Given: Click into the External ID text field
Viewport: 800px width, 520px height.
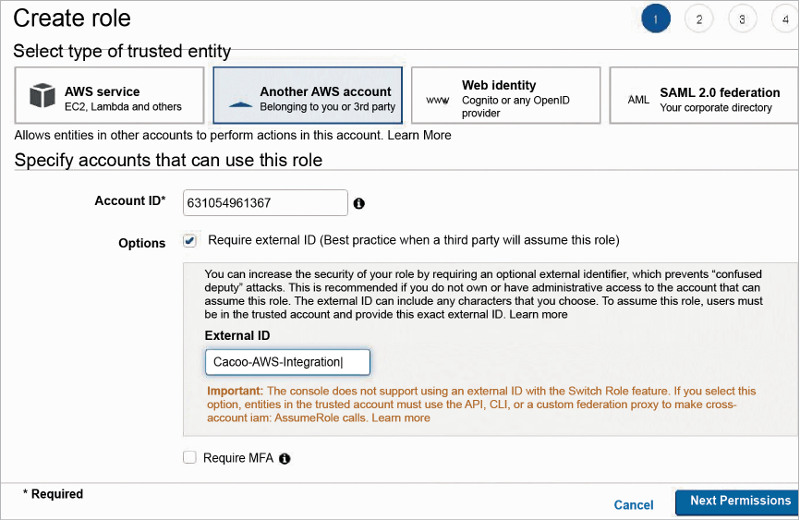Looking at the screenshot, I should 287,362.
